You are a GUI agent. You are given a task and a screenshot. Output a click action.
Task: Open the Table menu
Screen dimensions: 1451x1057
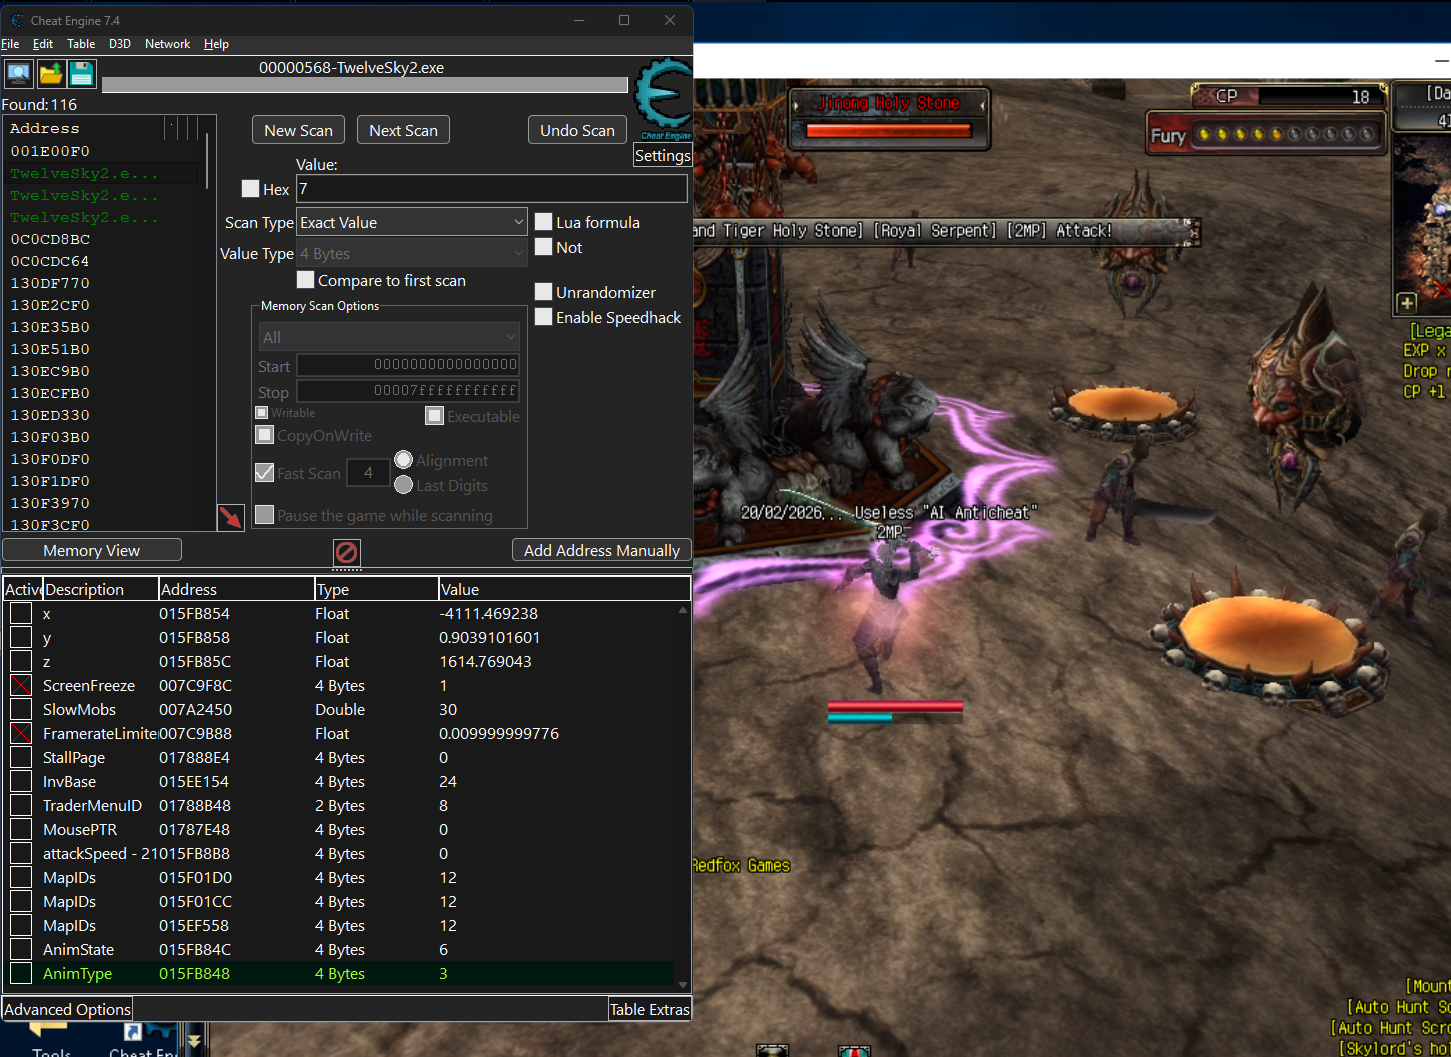coord(81,44)
